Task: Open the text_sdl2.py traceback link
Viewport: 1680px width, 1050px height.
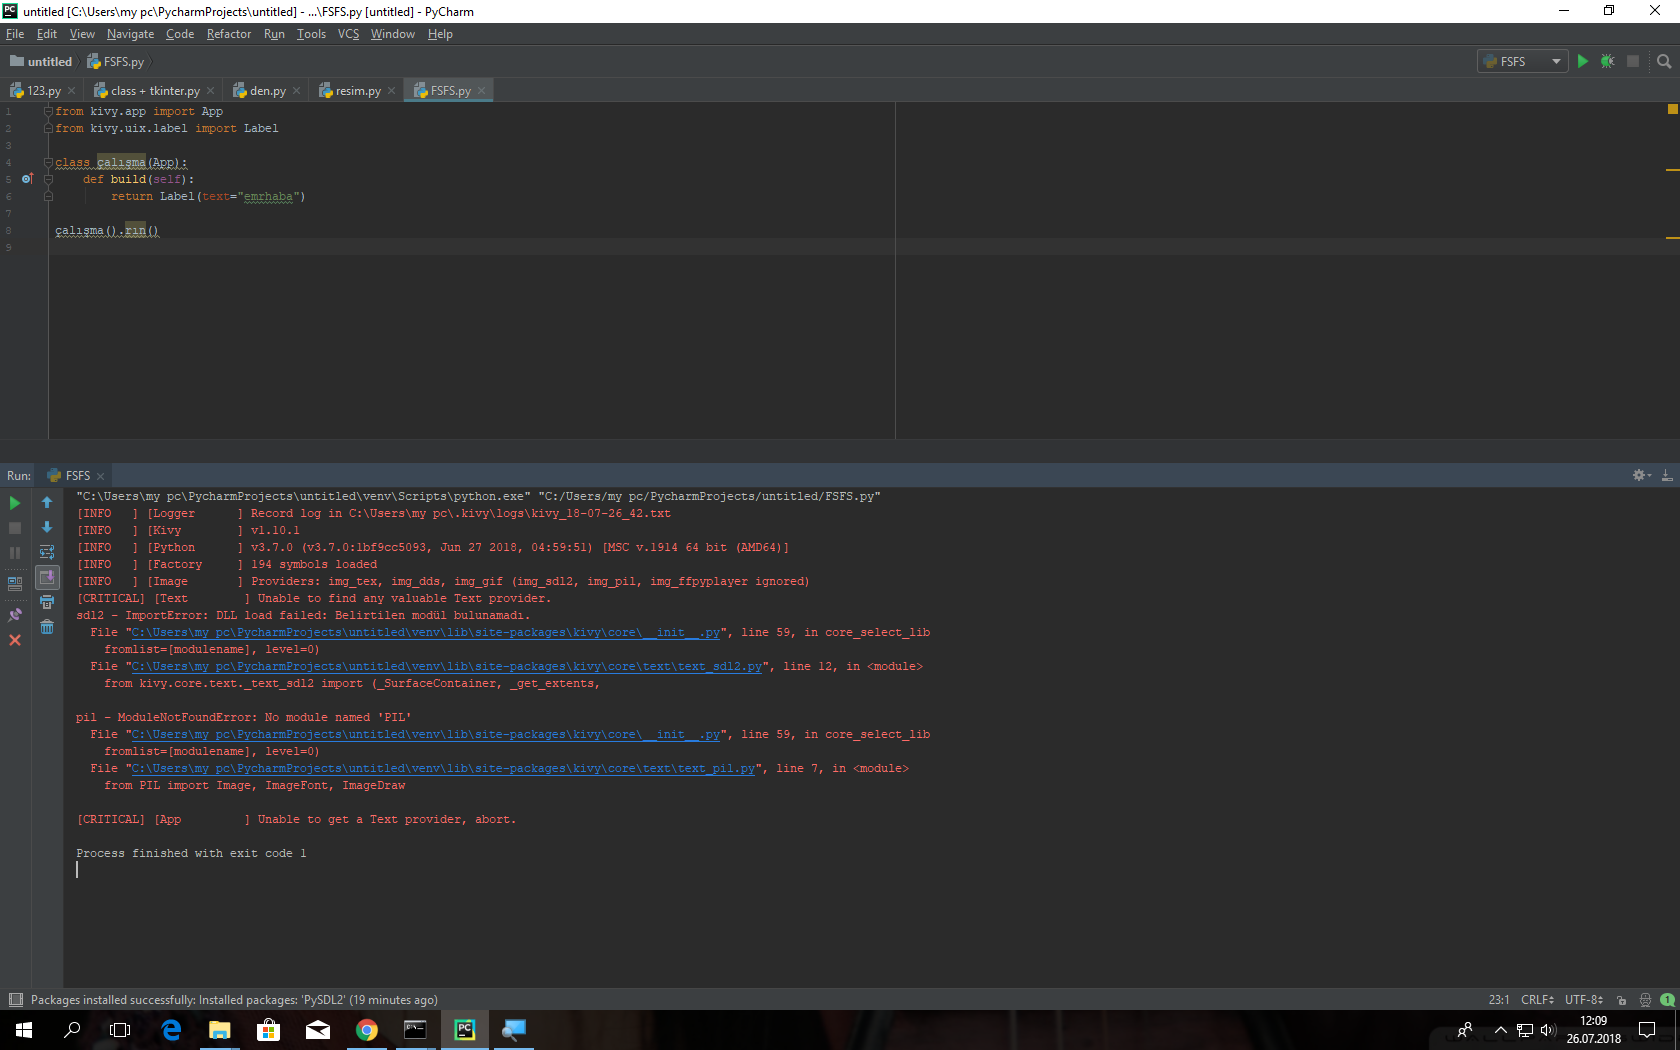Action: [x=447, y=667]
